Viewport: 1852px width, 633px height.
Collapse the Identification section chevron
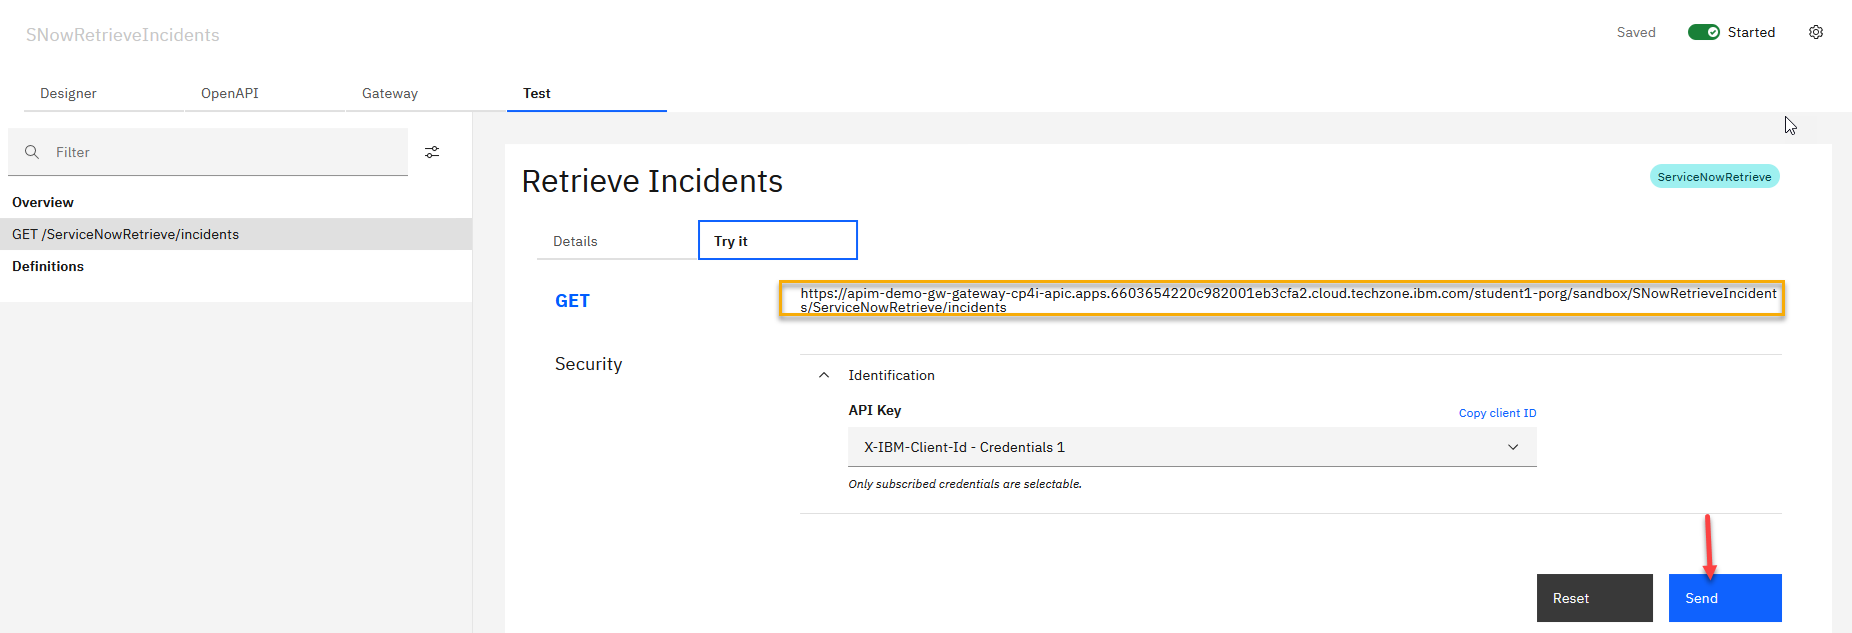tap(824, 375)
